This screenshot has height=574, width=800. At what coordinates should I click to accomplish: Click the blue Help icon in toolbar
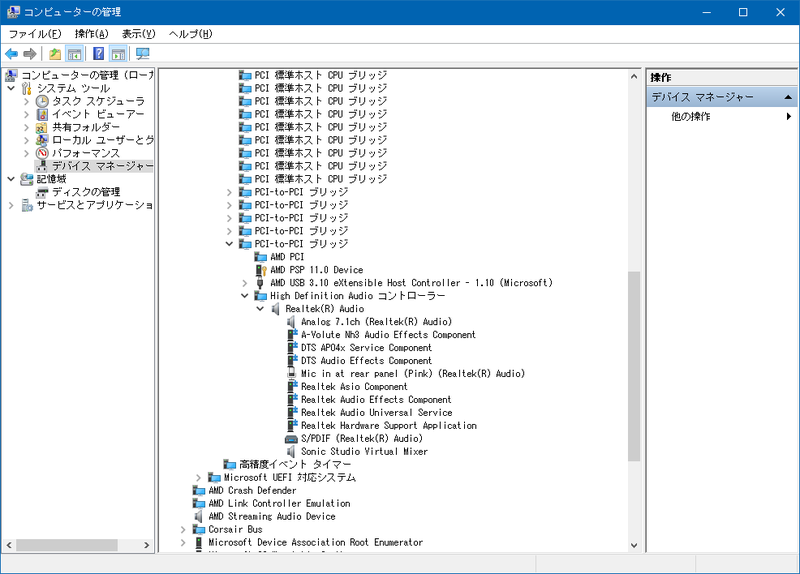(99, 54)
